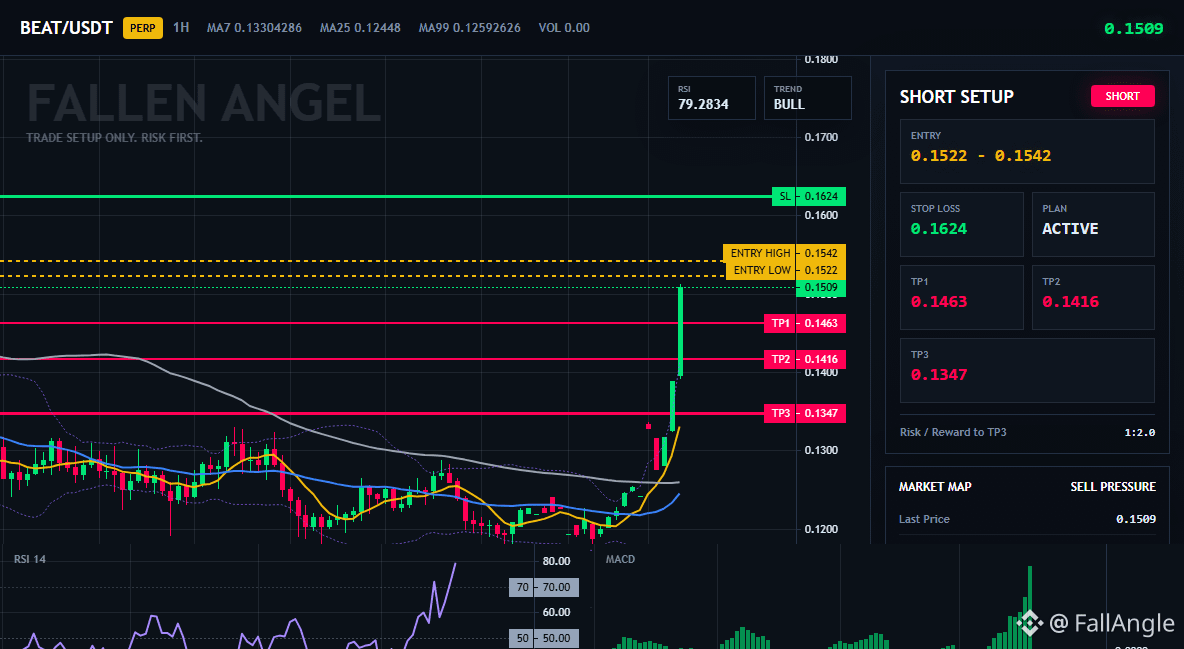The height and width of the screenshot is (649, 1184).
Task: Click the MACD panel label
Action: coord(620,559)
